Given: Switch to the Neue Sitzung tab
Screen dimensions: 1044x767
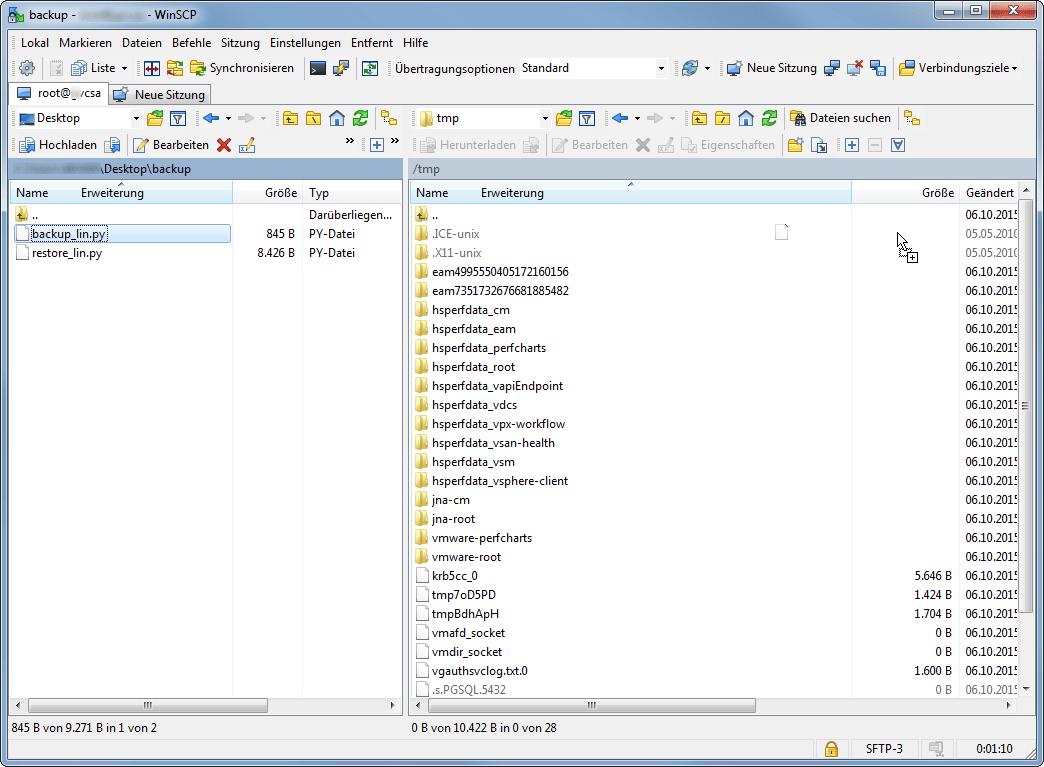Looking at the screenshot, I should [160, 94].
